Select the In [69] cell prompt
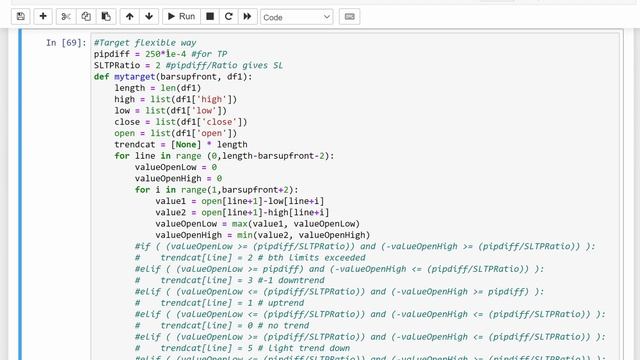This screenshot has height=360, width=640. tap(66, 42)
